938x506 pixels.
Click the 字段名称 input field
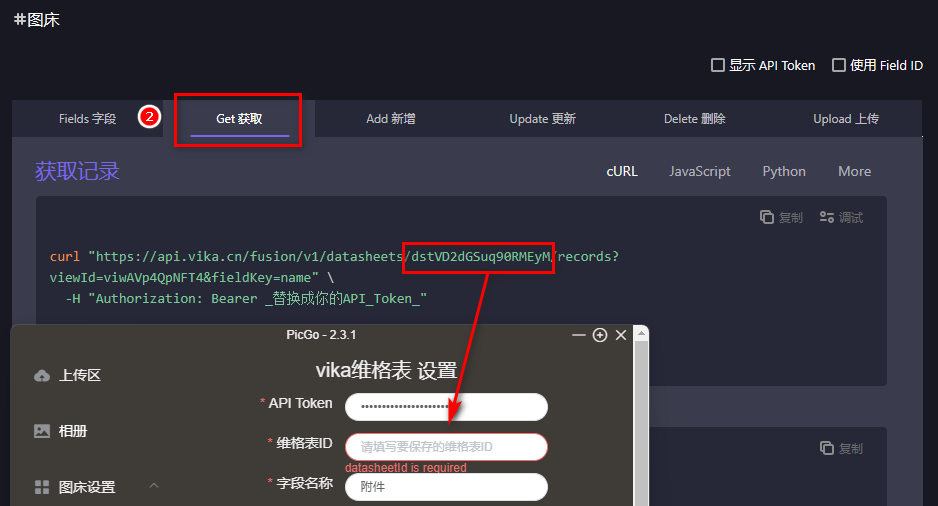[x=446, y=487]
